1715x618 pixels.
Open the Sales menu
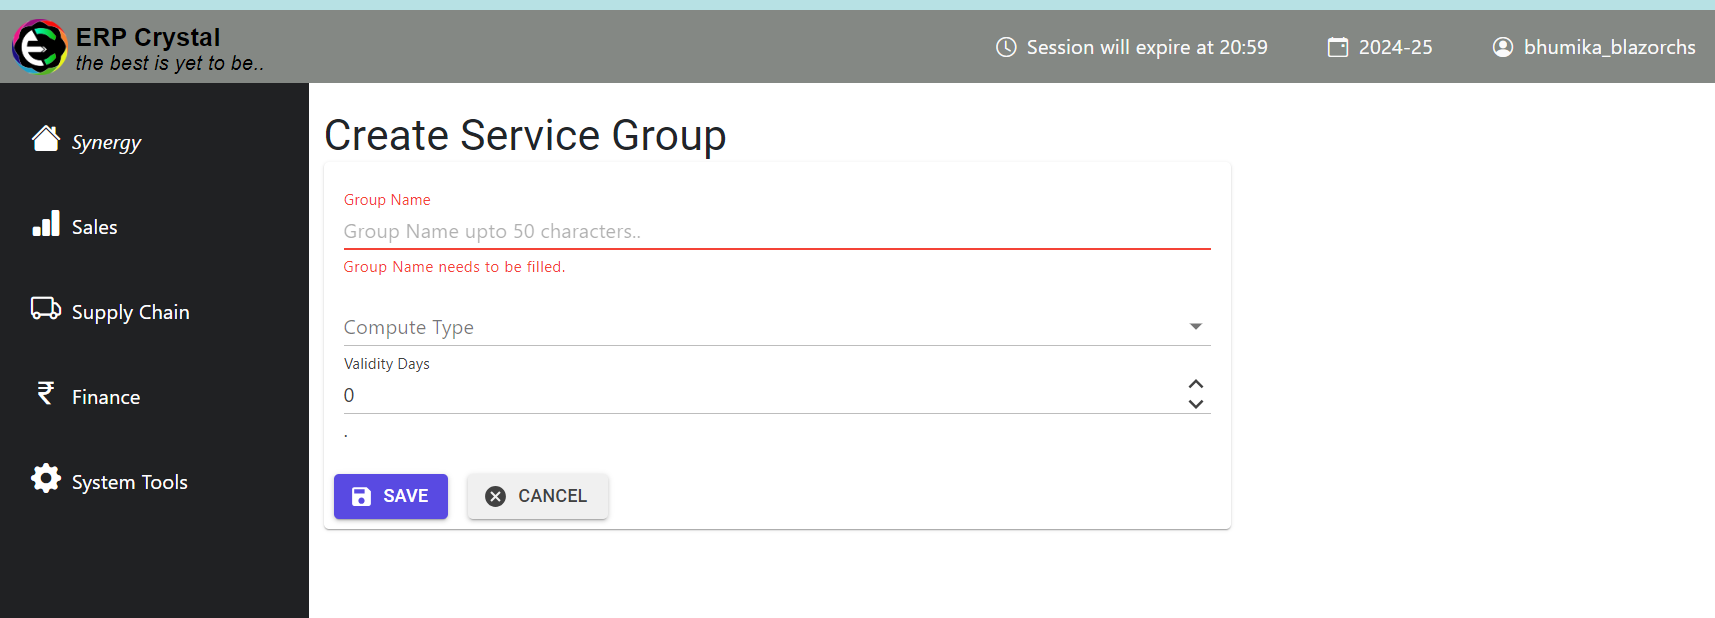(x=95, y=227)
